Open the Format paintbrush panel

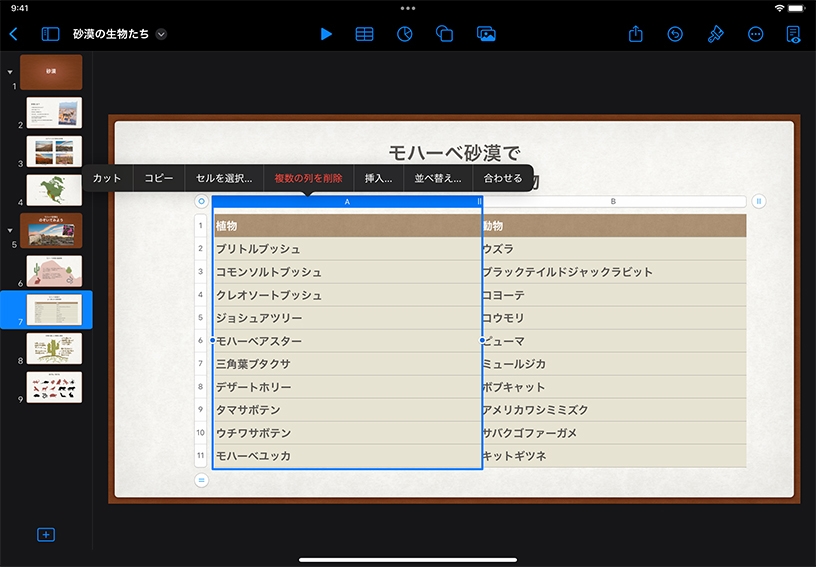click(715, 34)
